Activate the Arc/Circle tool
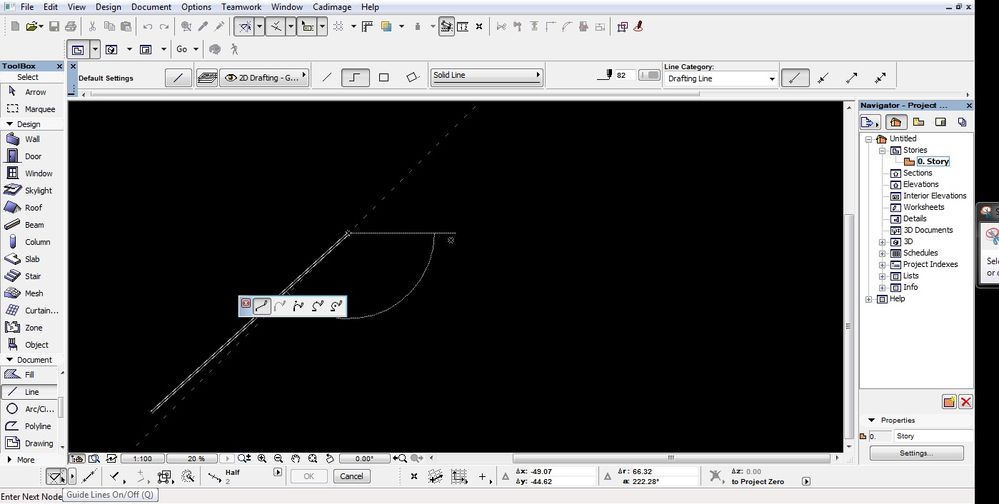Screen dimensions: 999x504 [29, 409]
